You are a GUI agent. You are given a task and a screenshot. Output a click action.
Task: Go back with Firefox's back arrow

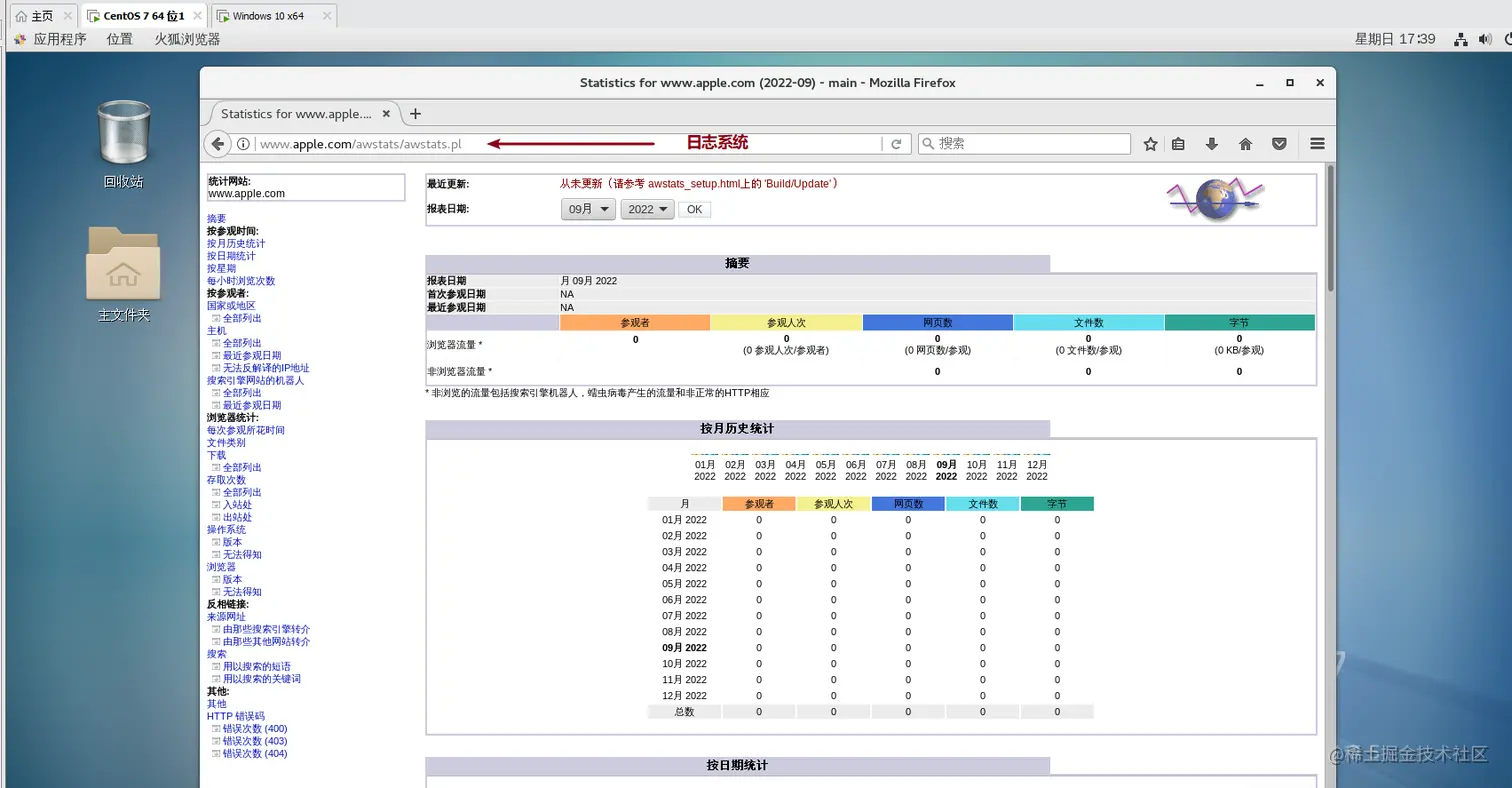[x=218, y=144]
